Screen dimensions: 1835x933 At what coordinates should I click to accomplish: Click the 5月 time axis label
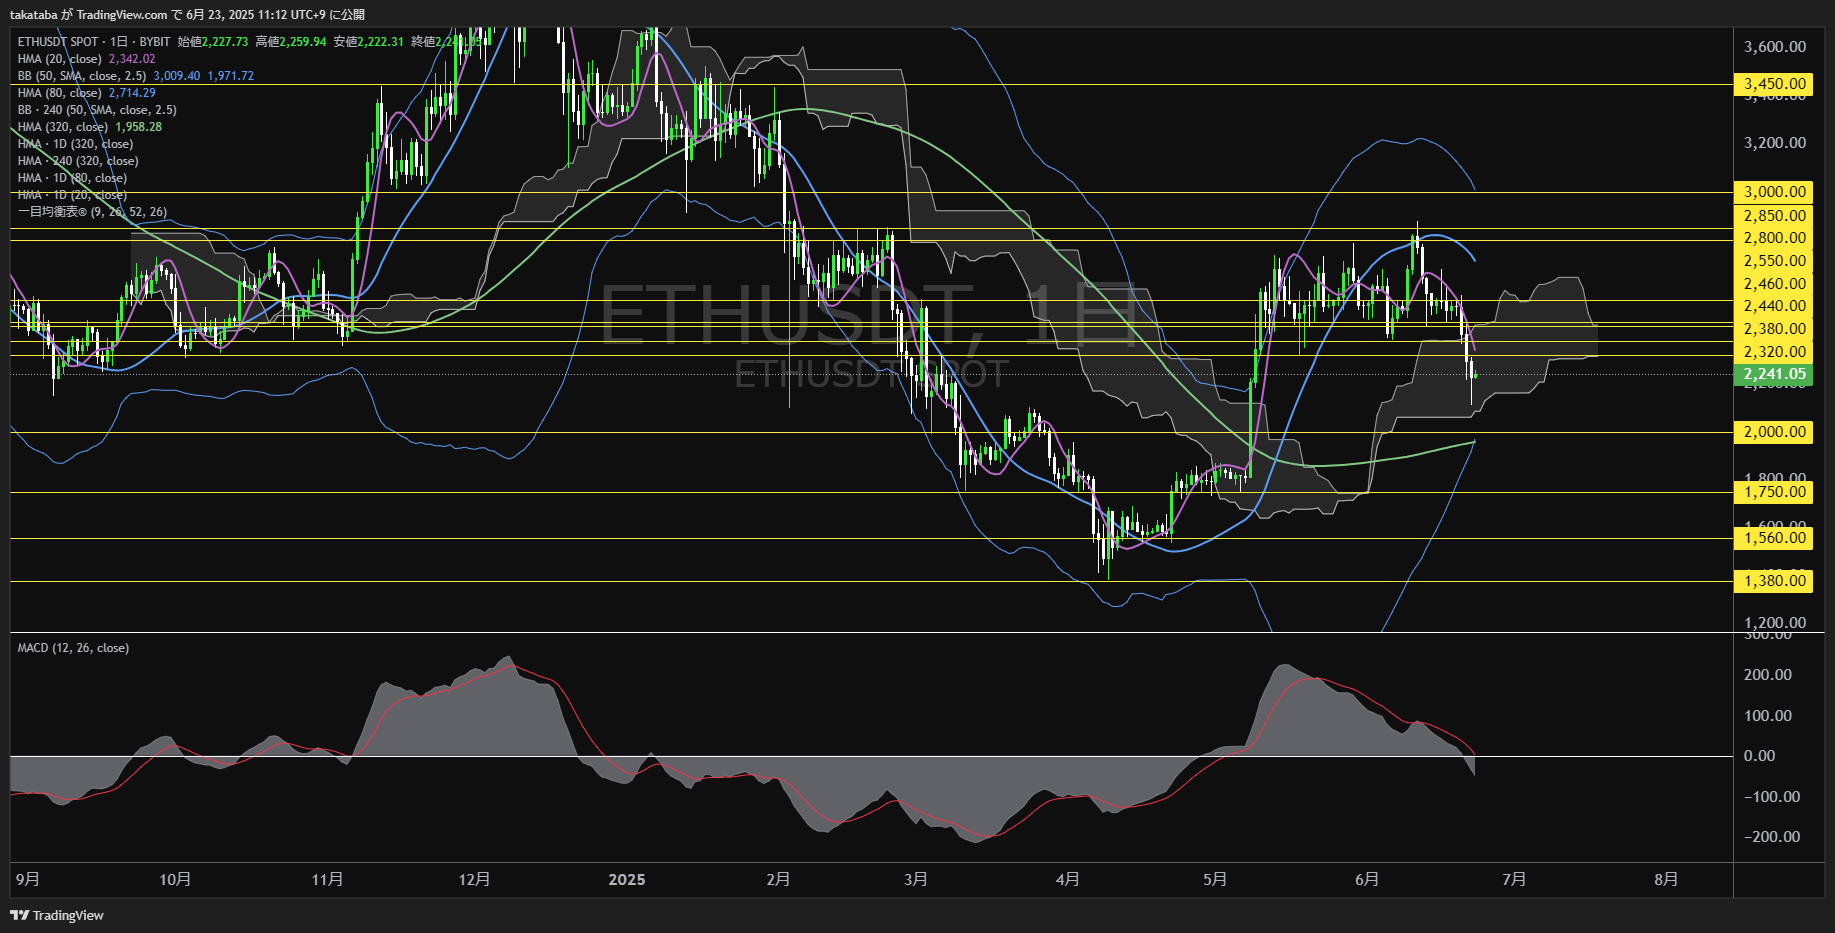click(x=1215, y=879)
